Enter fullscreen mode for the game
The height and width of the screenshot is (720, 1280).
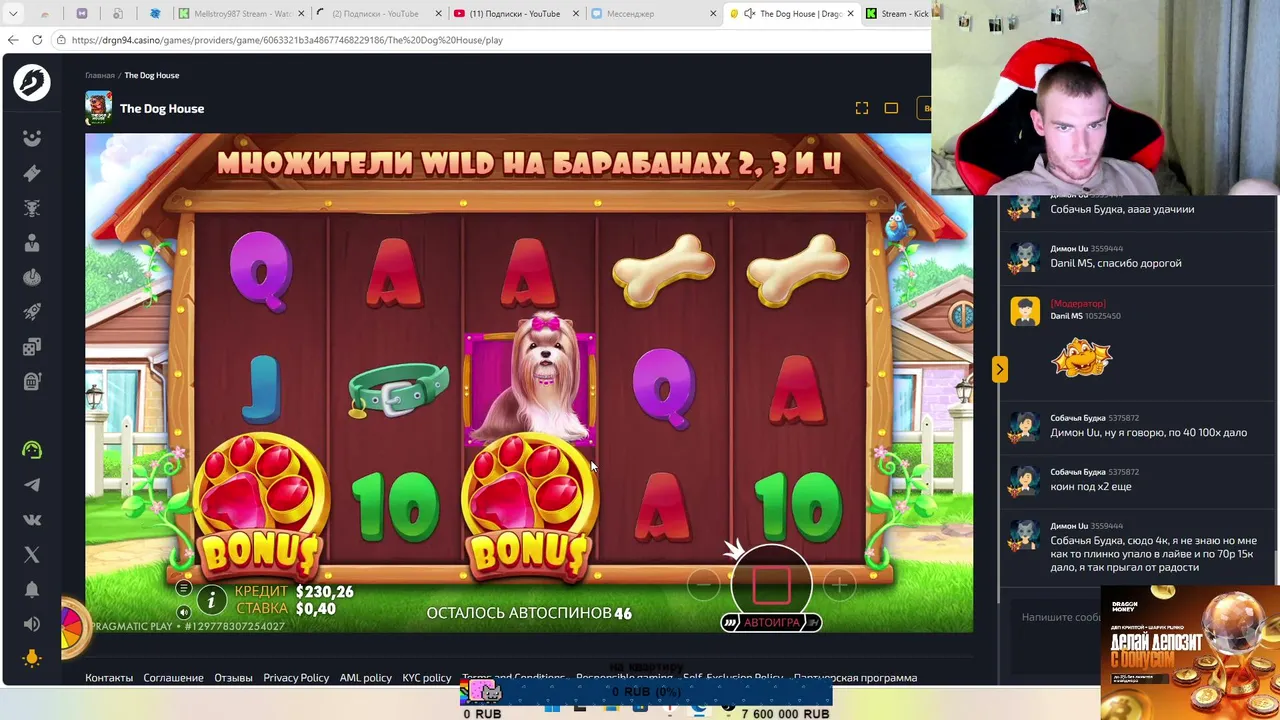[x=862, y=108]
